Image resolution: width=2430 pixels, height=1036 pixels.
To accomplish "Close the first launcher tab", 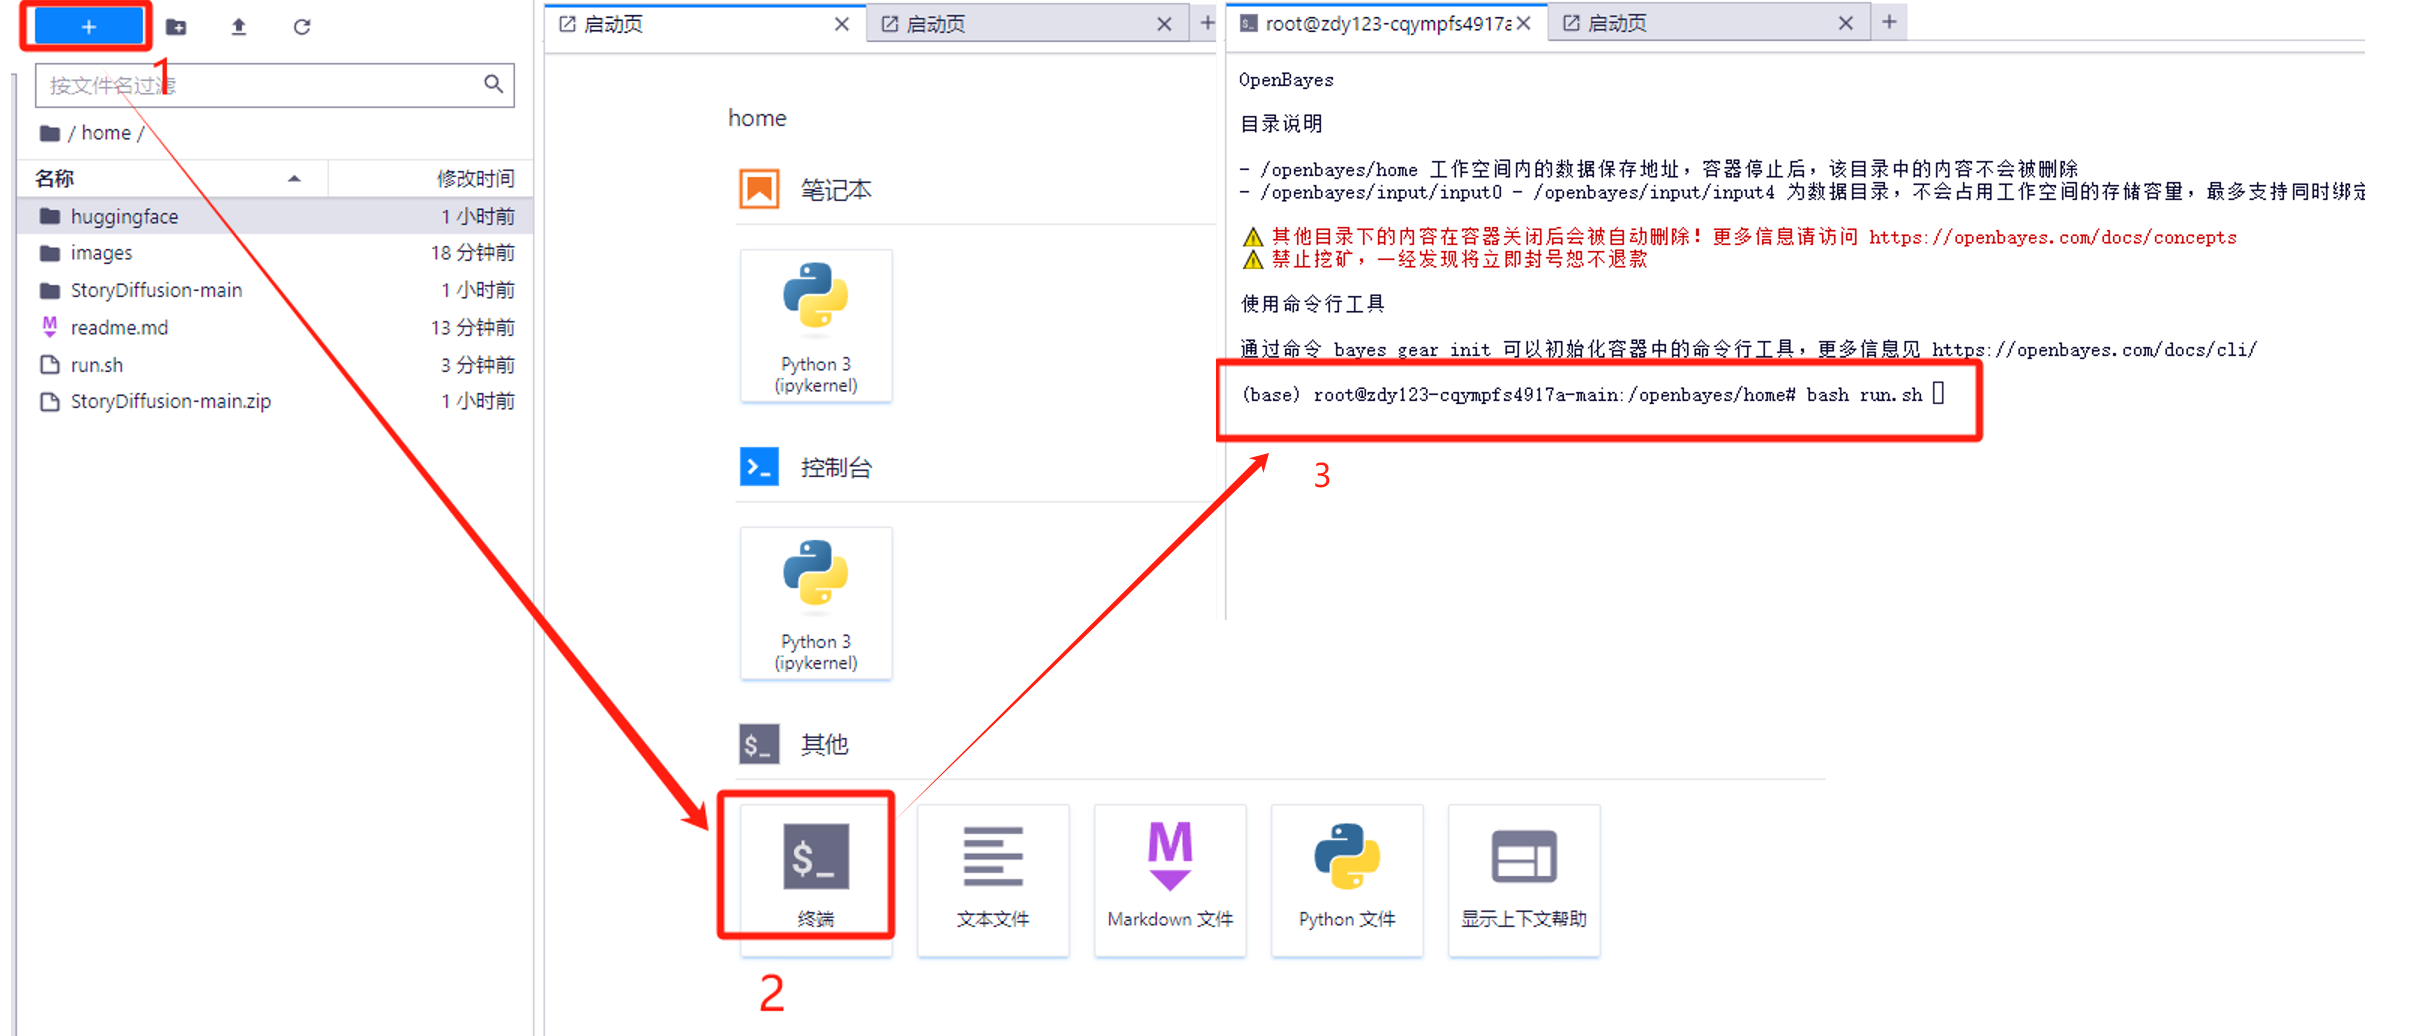I will pyautogui.click(x=841, y=24).
